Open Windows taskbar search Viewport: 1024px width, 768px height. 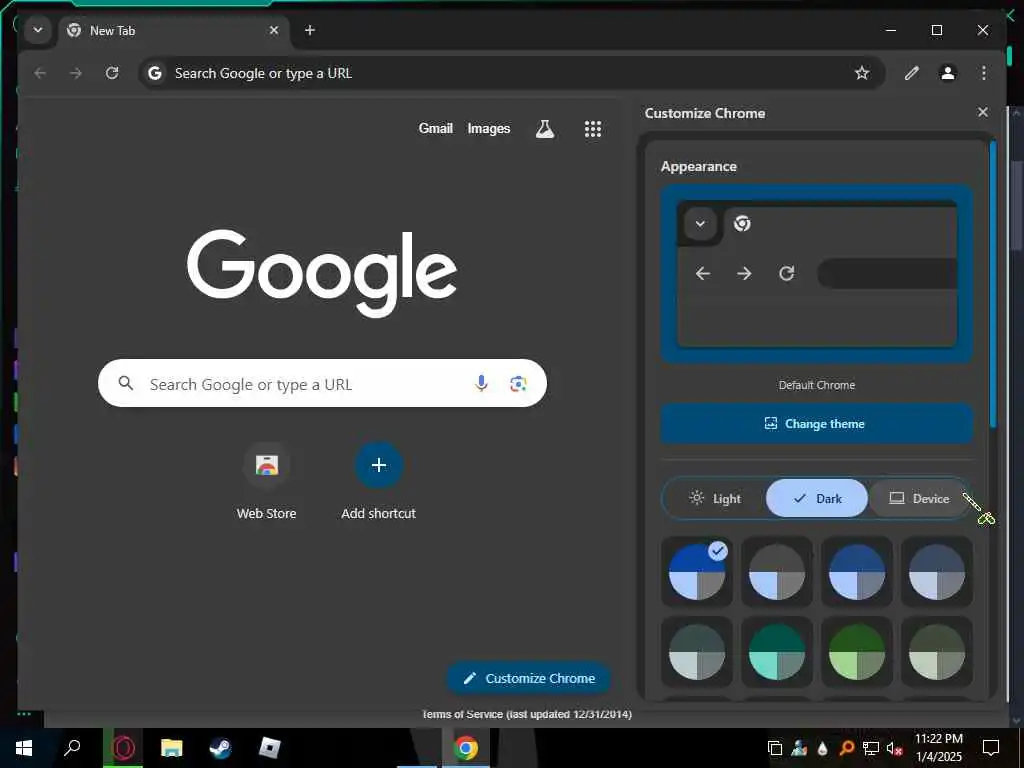(x=72, y=748)
